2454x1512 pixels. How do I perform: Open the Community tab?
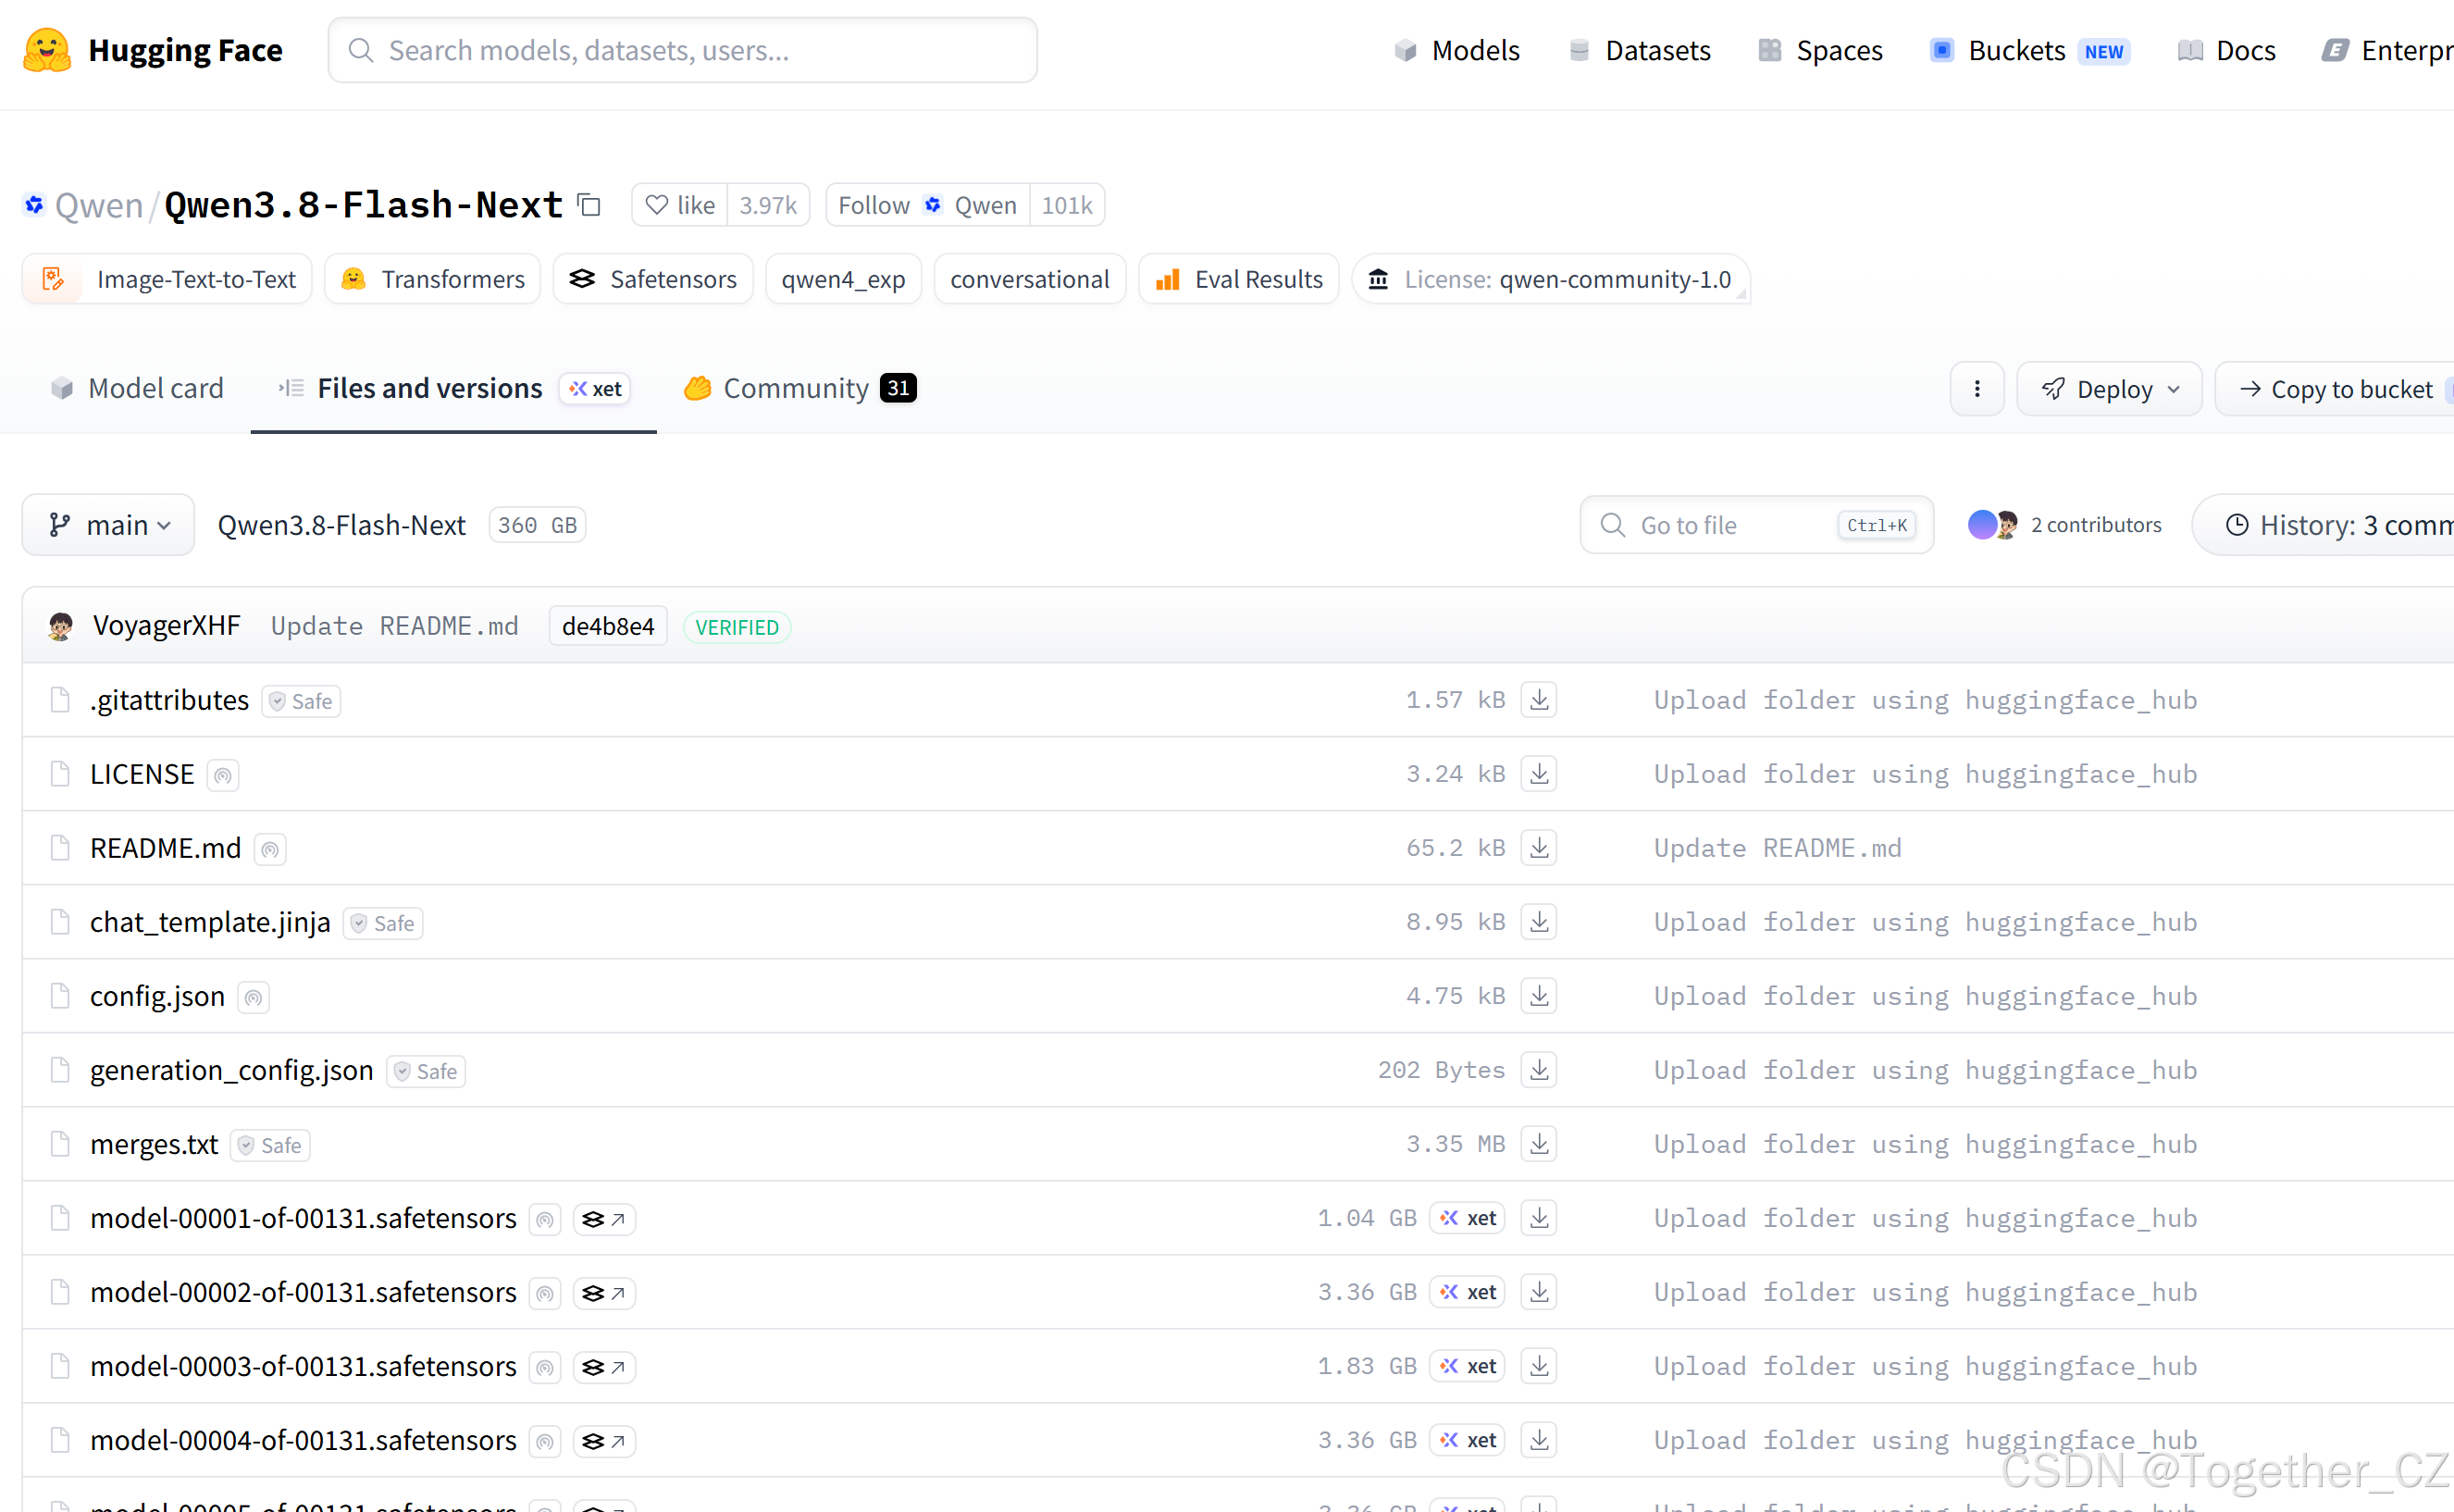coord(800,388)
